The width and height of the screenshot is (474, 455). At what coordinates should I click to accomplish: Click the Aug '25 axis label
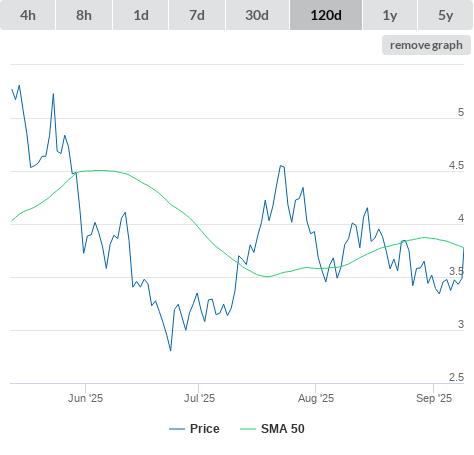316,398
